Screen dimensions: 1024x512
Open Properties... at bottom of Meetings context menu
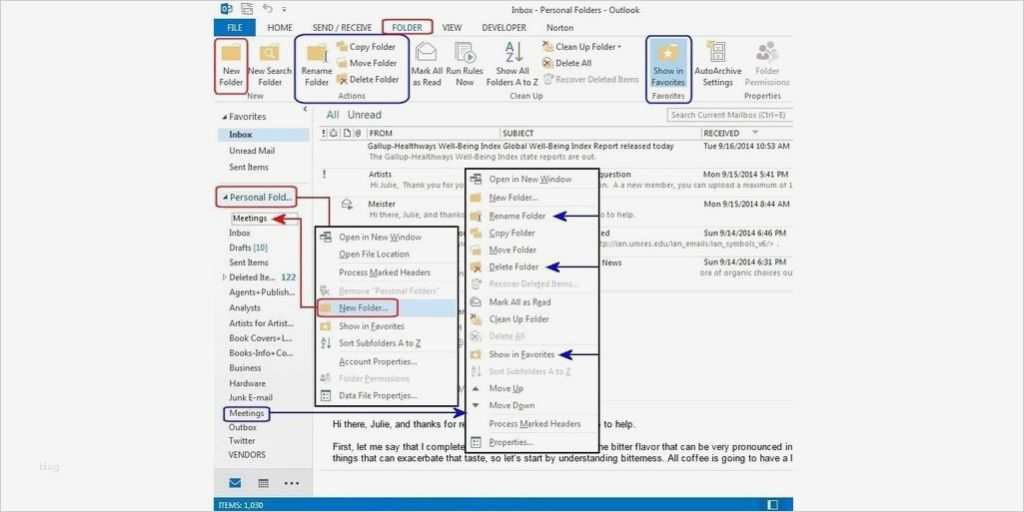point(510,442)
